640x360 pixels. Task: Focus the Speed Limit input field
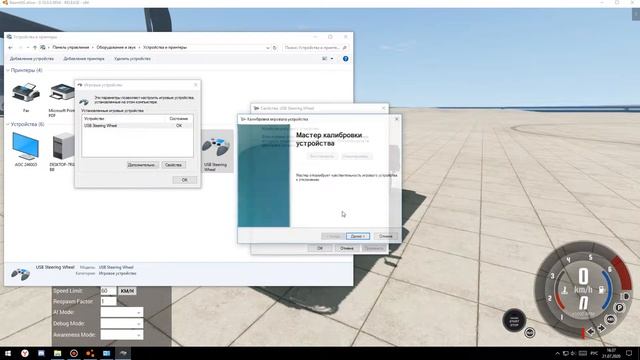(108, 291)
